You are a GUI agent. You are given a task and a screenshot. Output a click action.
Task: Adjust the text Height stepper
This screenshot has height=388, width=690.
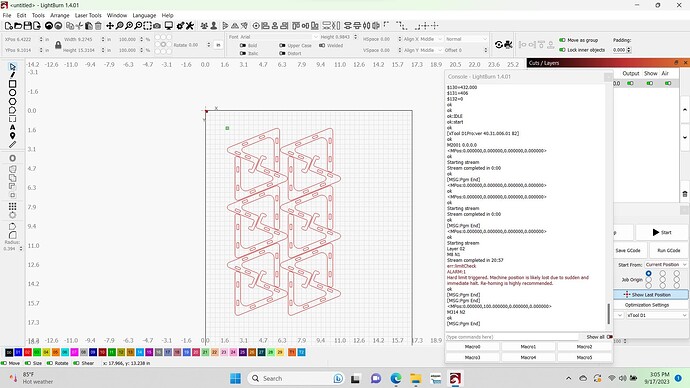tap(356, 37)
